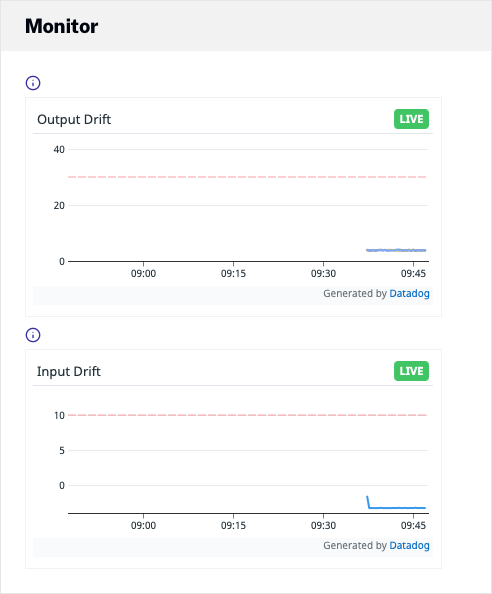Click the 09:00 tick on Output Drift axis

(143, 274)
